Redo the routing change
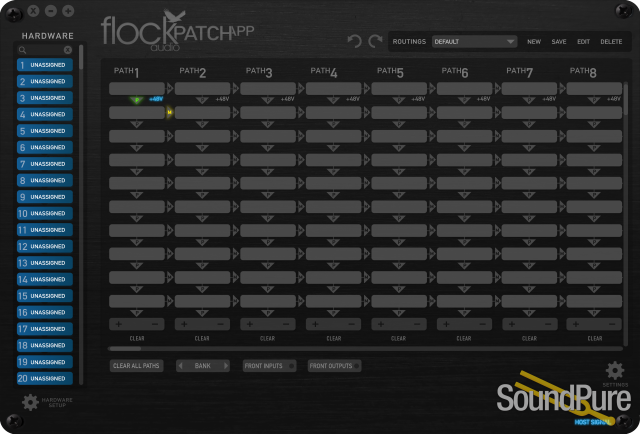 tap(375, 41)
